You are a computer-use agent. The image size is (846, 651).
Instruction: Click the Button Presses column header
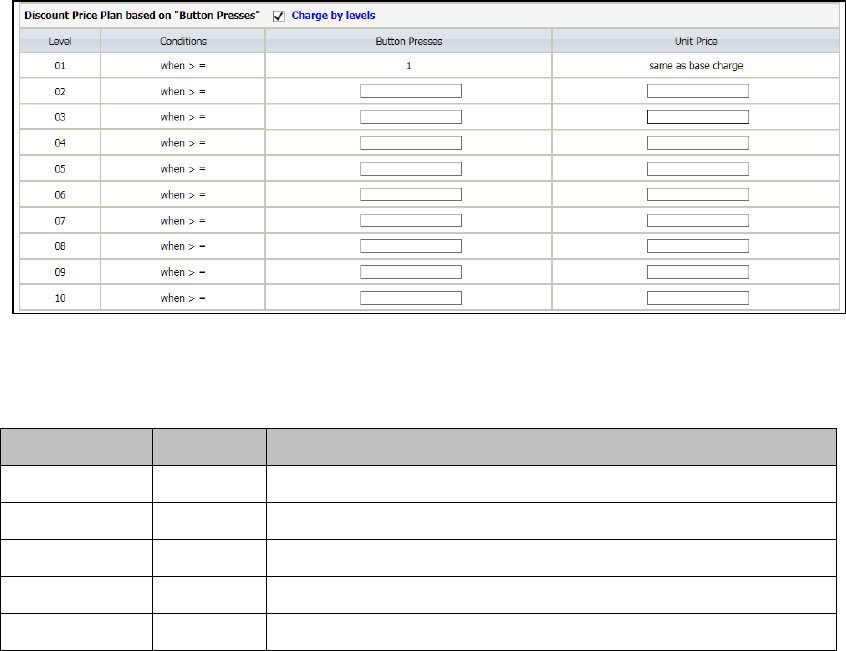(408, 41)
